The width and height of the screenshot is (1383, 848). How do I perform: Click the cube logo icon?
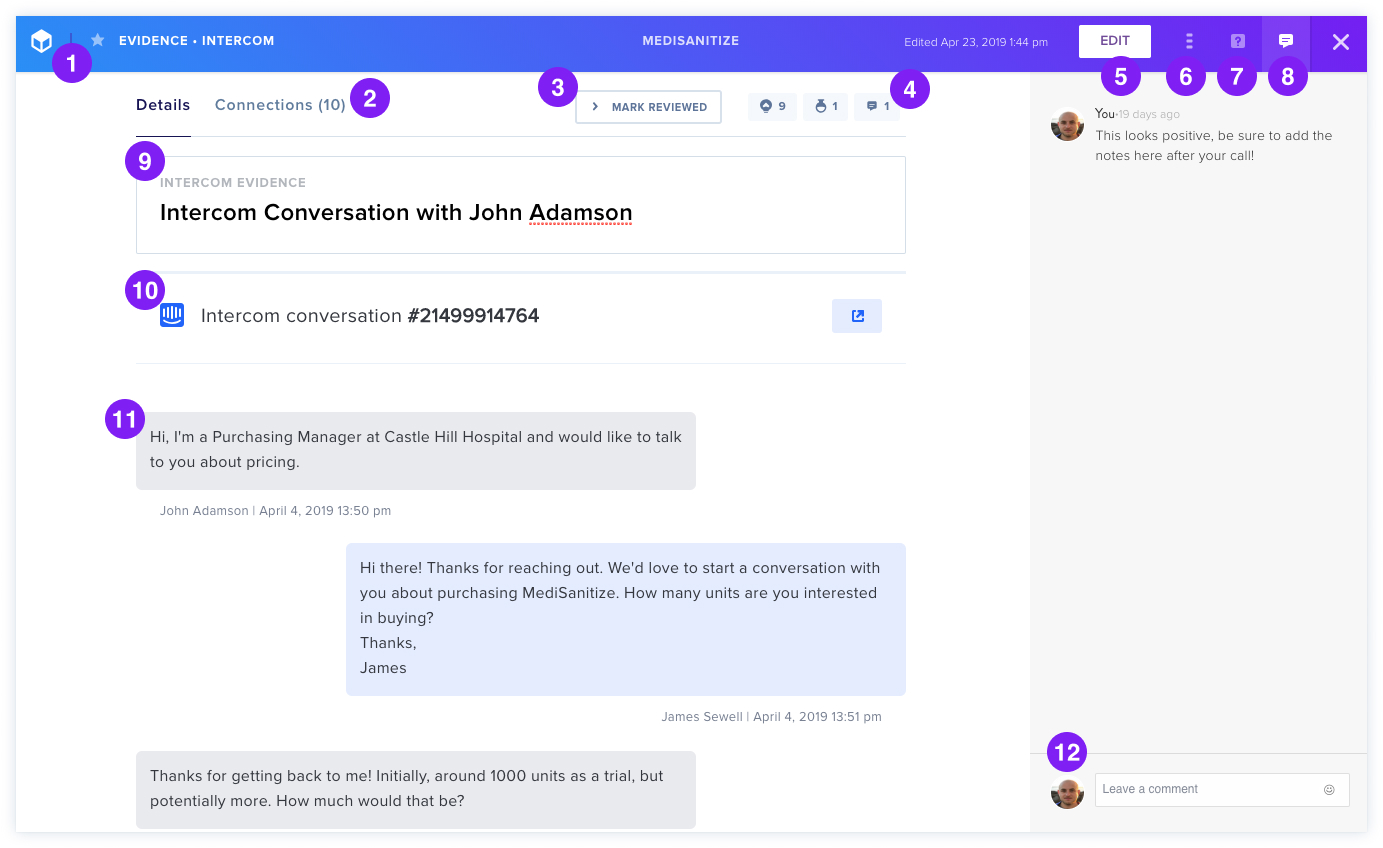pos(41,41)
